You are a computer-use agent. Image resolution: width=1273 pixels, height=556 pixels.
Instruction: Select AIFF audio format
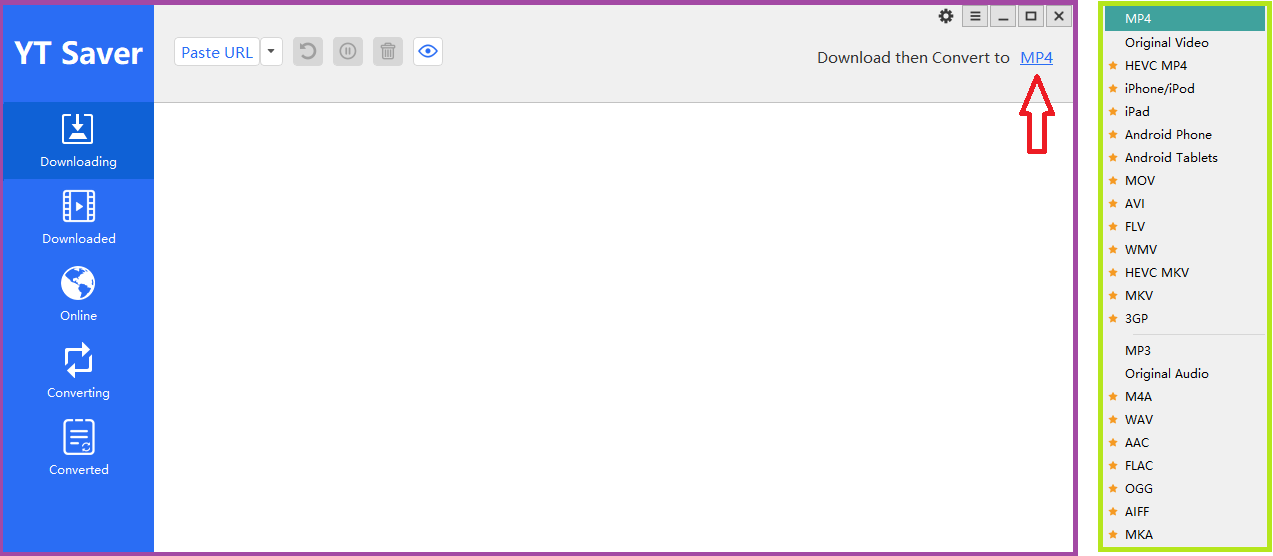[1185, 512]
